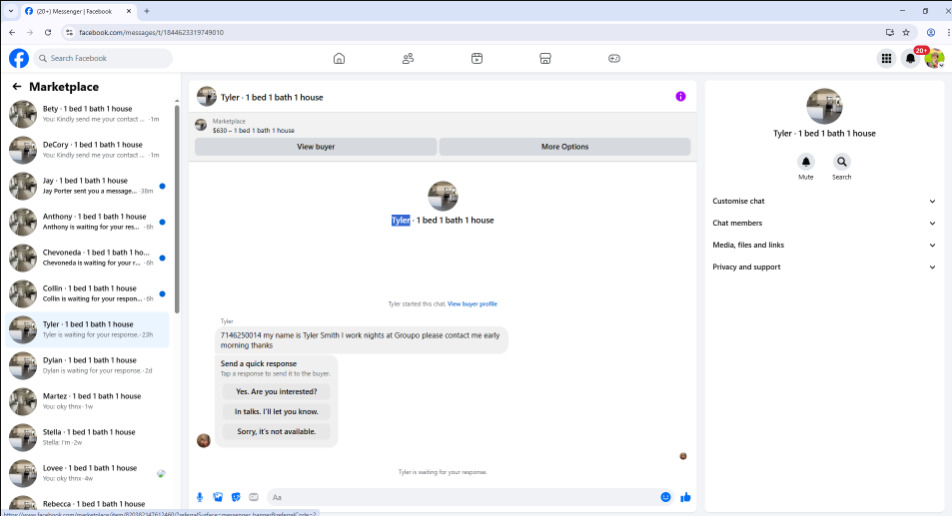Click the large Tyler avatar in right panel
Viewport: 952px width, 516px height.
point(824,106)
